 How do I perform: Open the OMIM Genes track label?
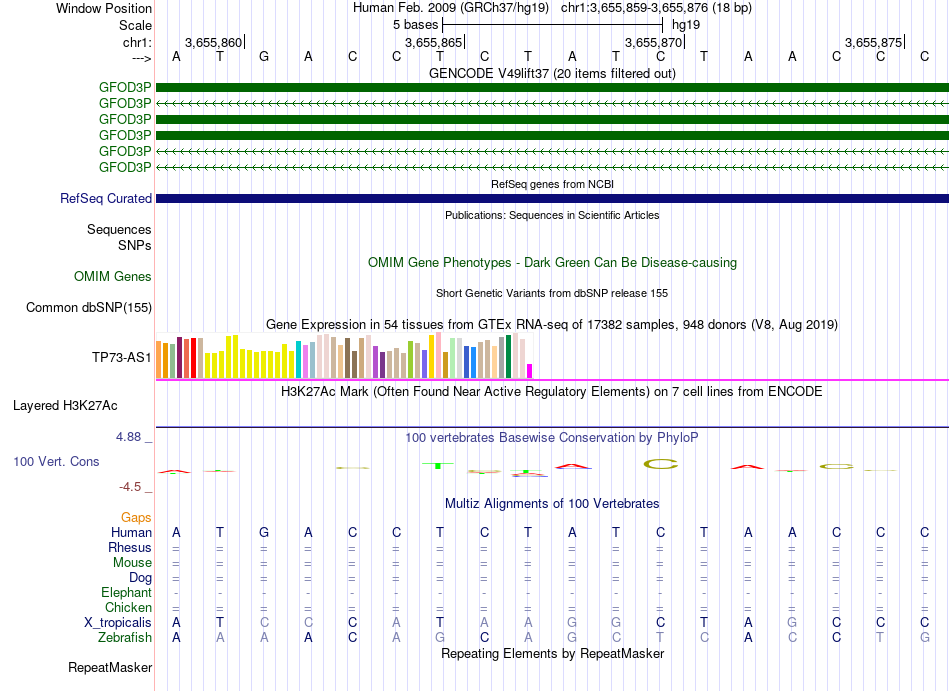tap(113, 277)
